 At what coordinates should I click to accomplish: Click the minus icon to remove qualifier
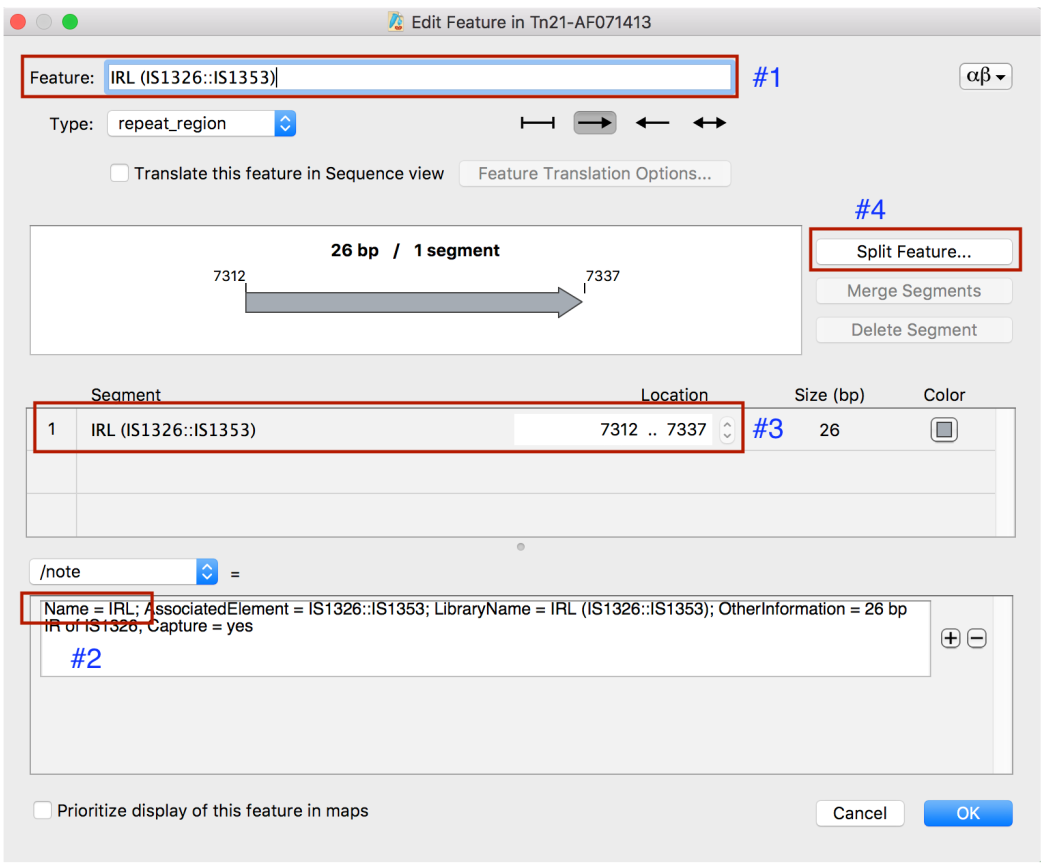pyautogui.click(x=977, y=639)
